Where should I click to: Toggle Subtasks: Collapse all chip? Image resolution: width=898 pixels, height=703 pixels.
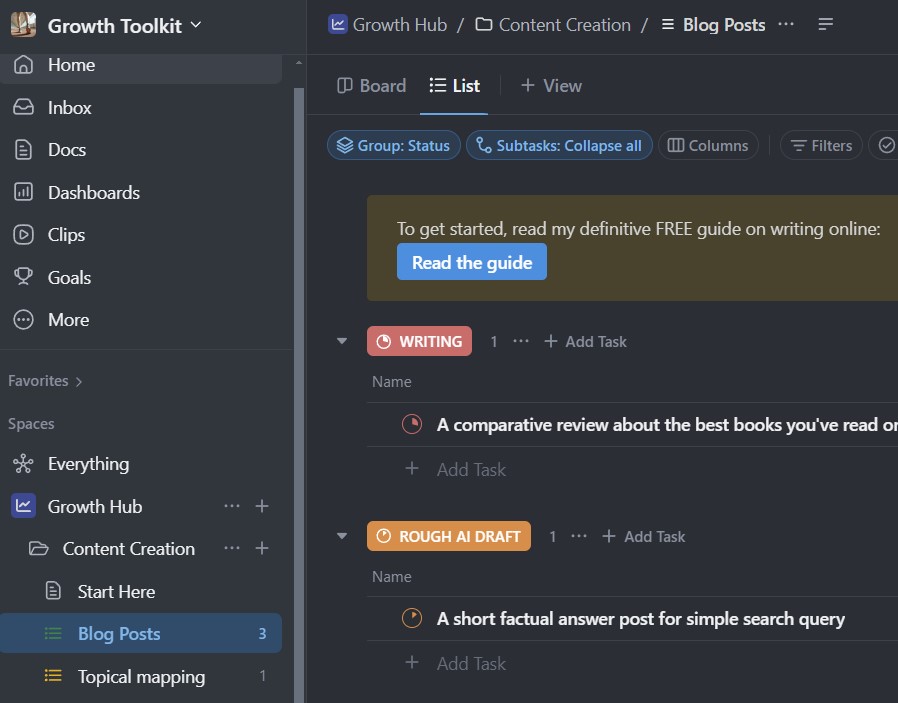tap(559, 146)
